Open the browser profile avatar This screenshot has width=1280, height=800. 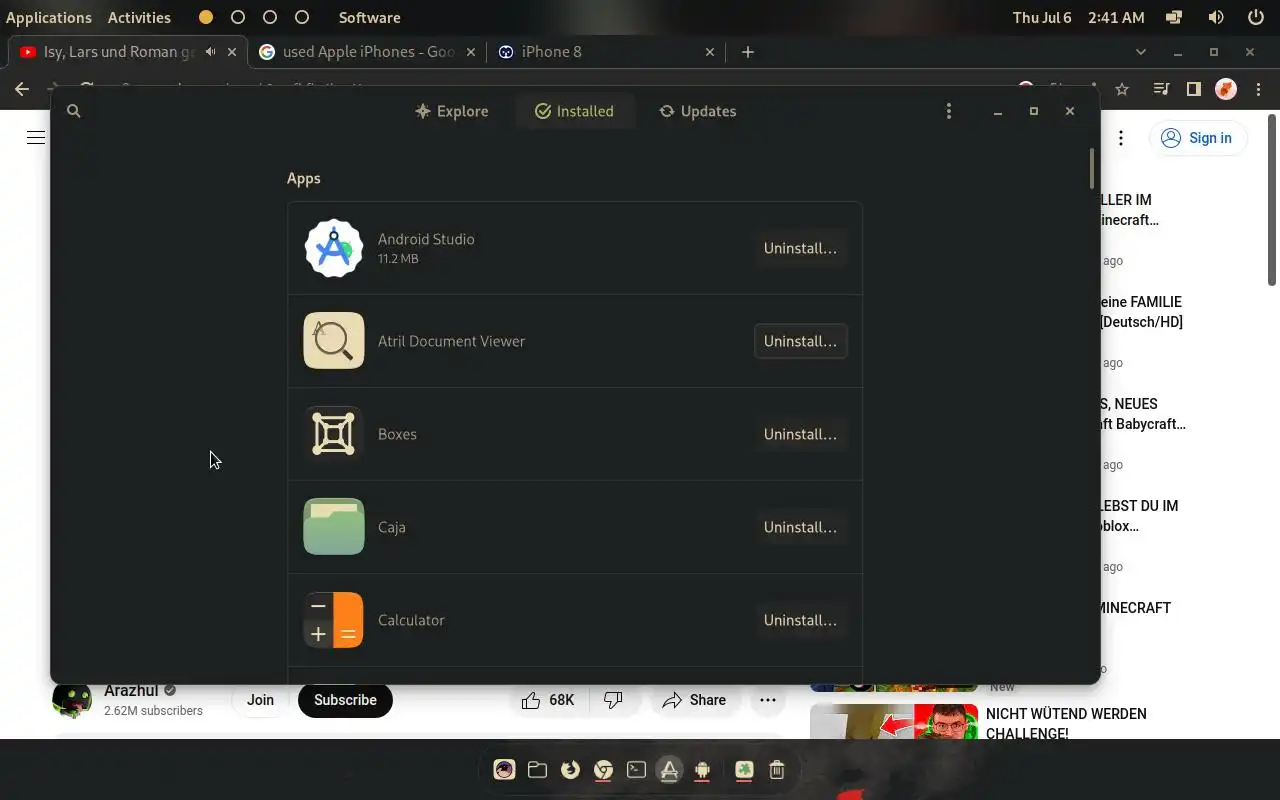point(1226,89)
